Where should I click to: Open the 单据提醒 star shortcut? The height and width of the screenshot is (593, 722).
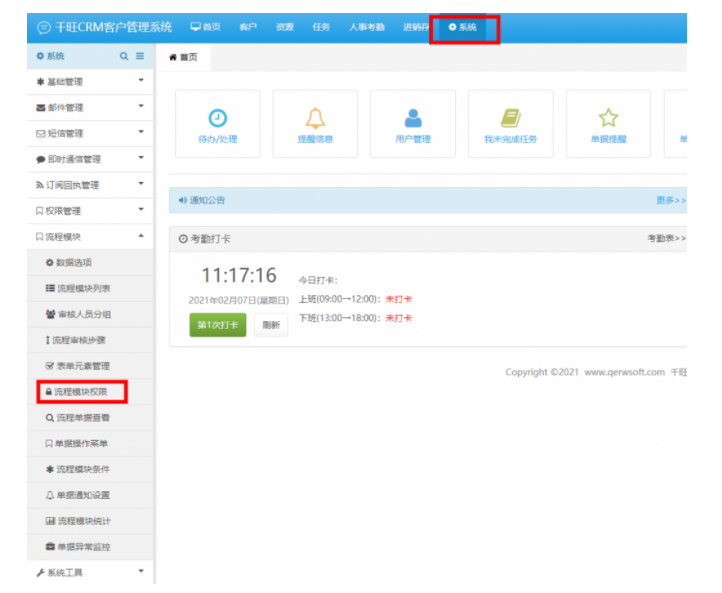(x=608, y=124)
